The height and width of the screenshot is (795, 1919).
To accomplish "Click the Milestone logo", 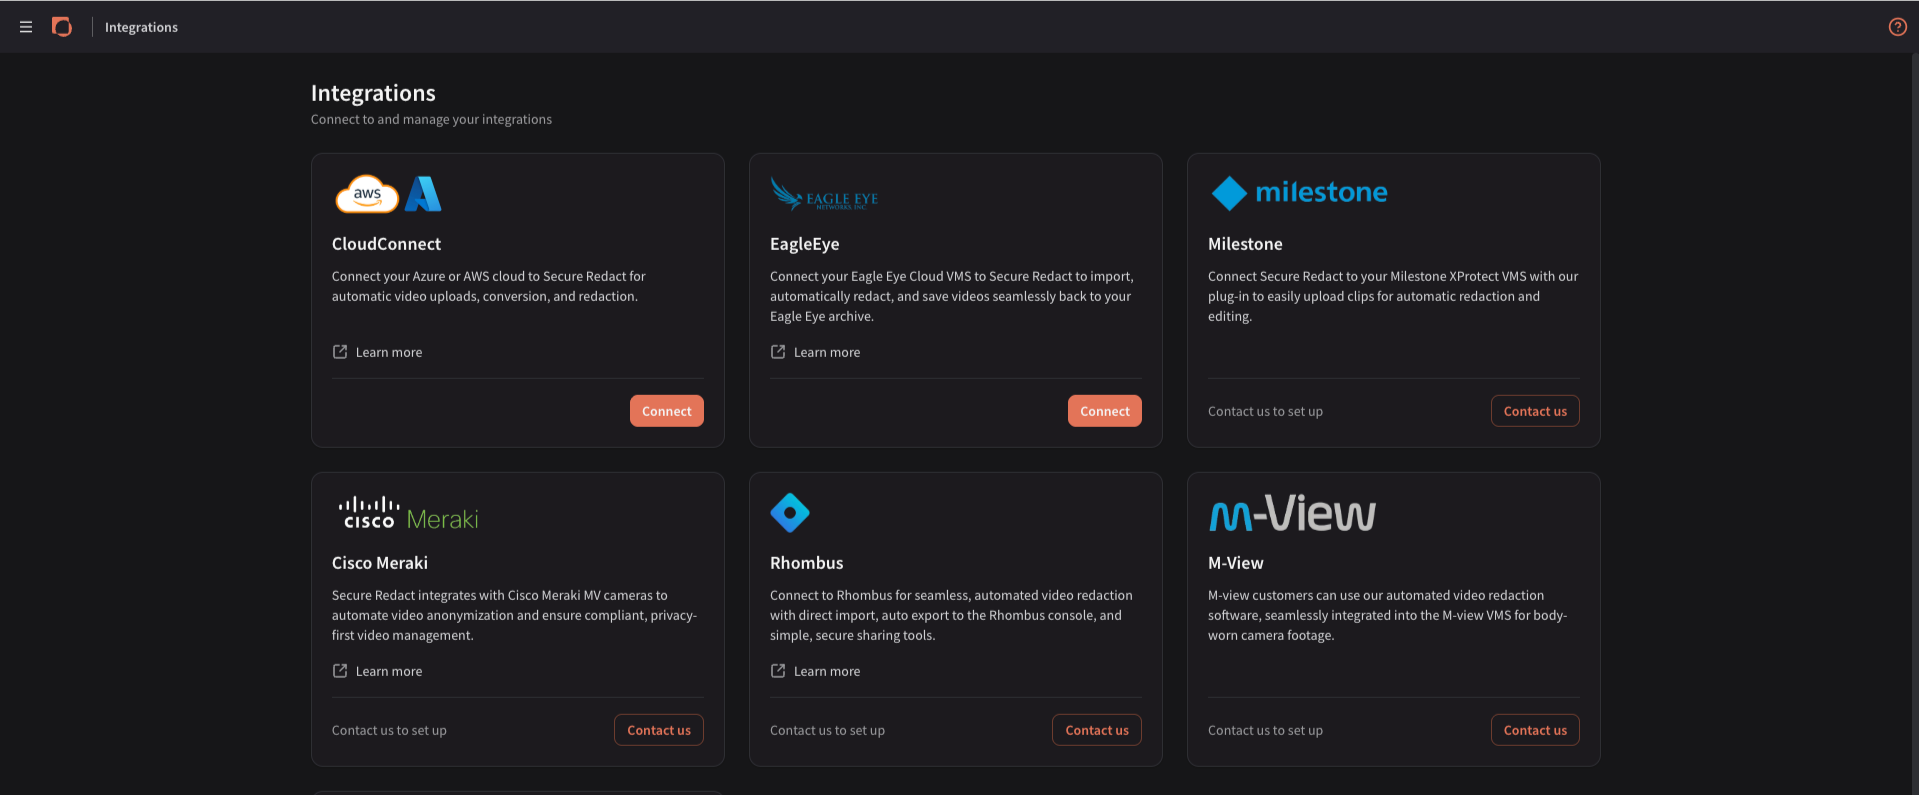I will (1299, 193).
